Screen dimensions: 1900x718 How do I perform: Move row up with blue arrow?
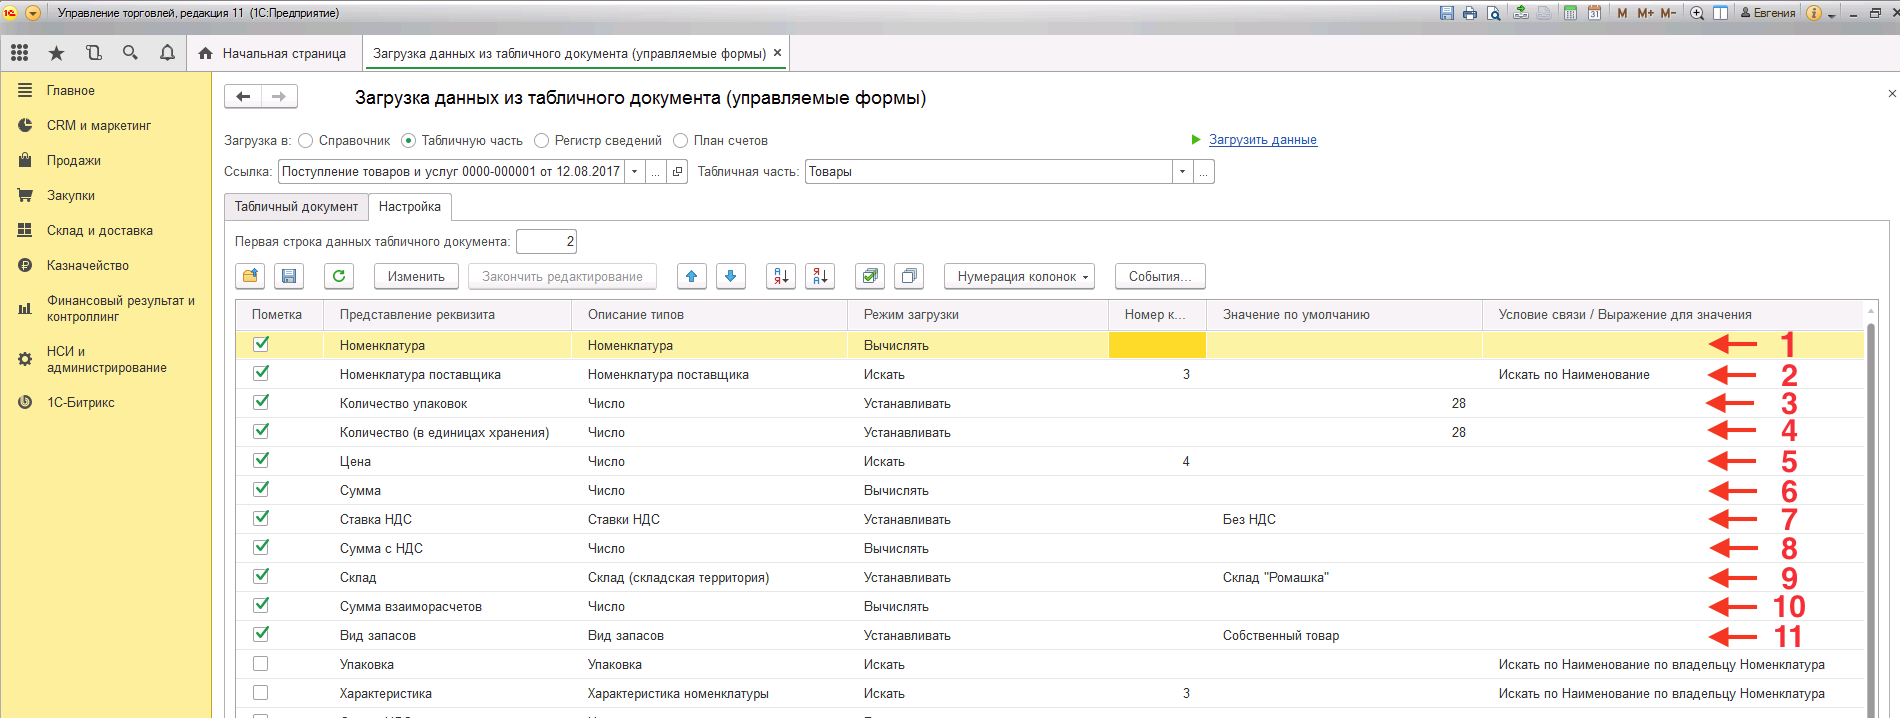[691, 276]
